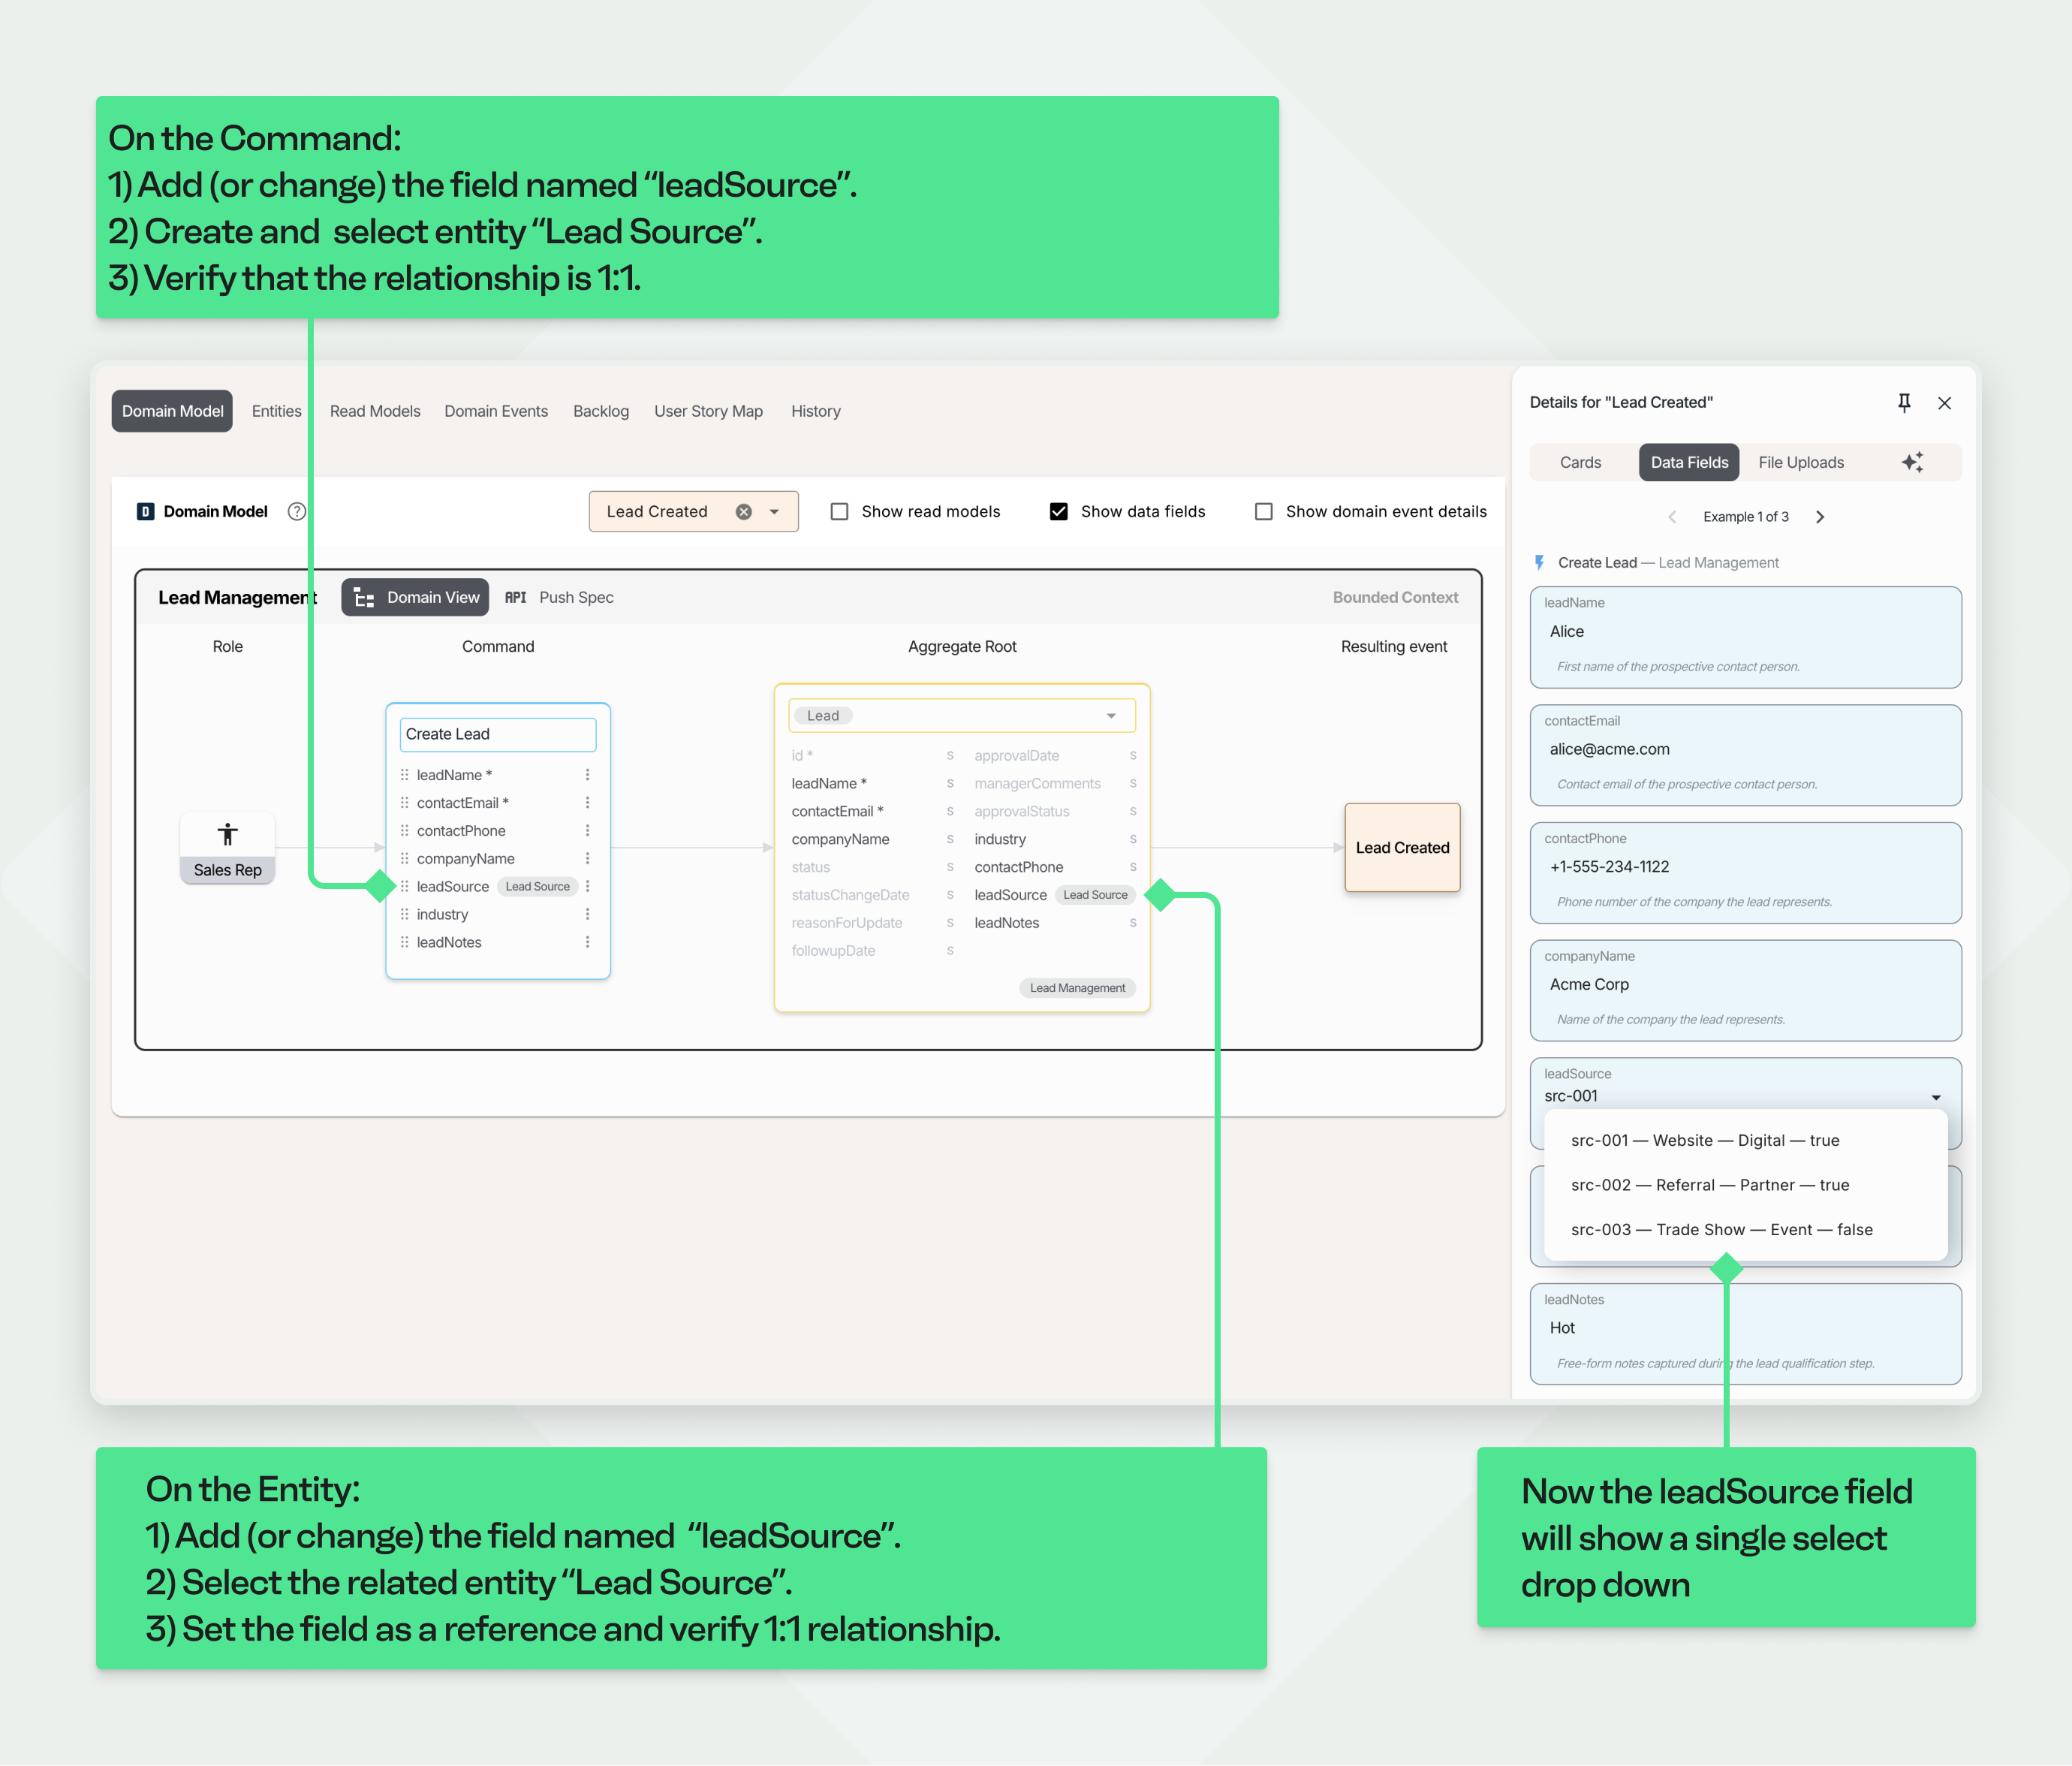The height and width of the screenshot is (1766, 2072).
Task: Open the Domain Model help question icon
Action: 297,511
